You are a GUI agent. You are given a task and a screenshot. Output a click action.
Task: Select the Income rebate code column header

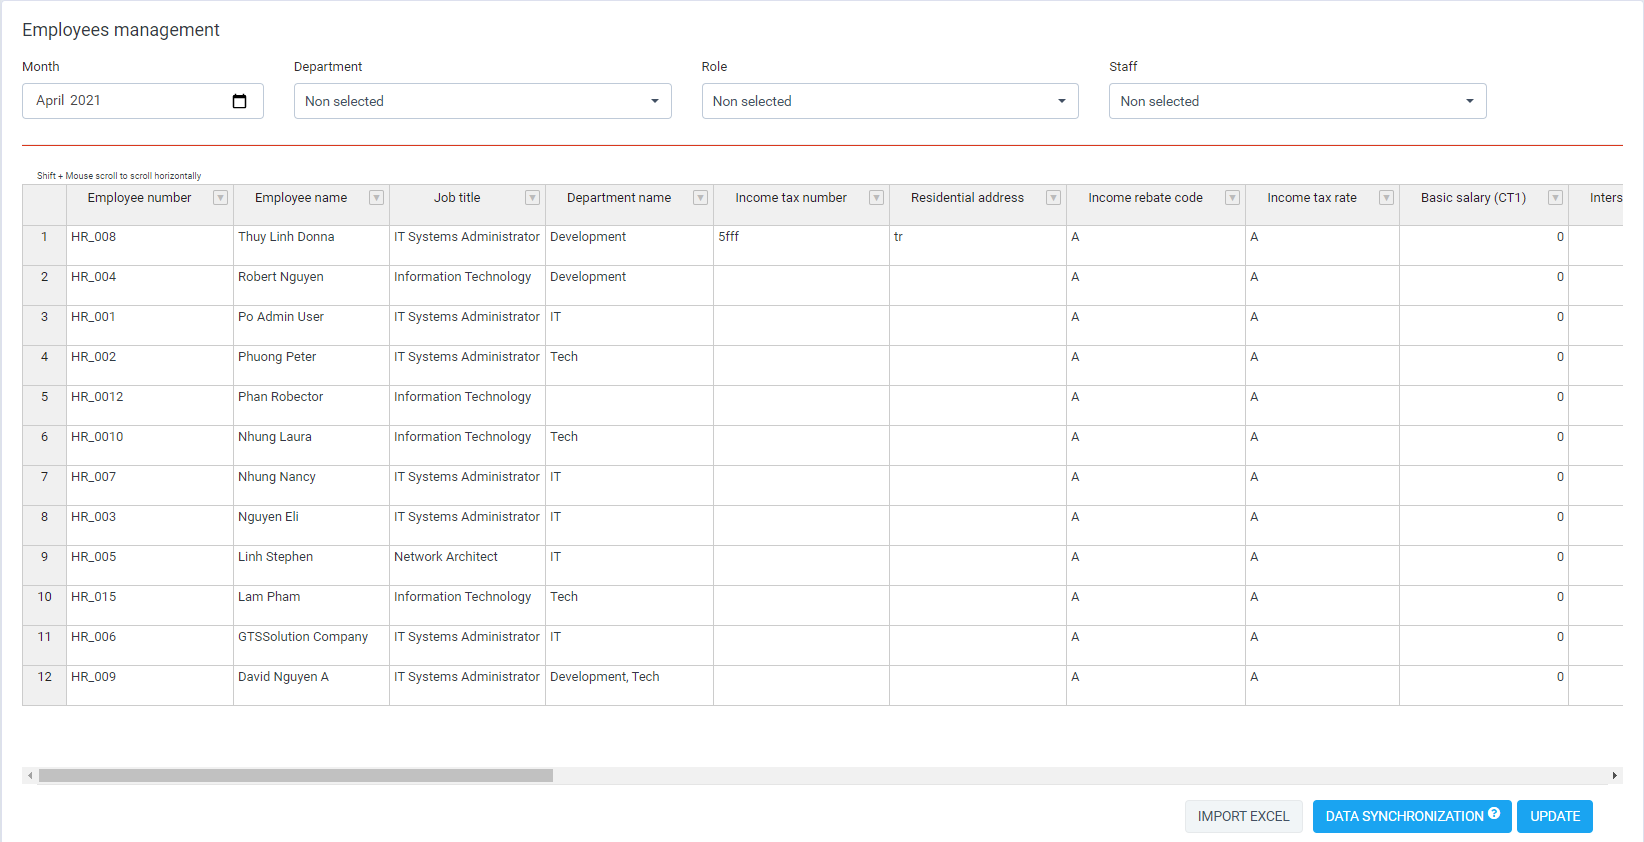[x=1156, y=205]
